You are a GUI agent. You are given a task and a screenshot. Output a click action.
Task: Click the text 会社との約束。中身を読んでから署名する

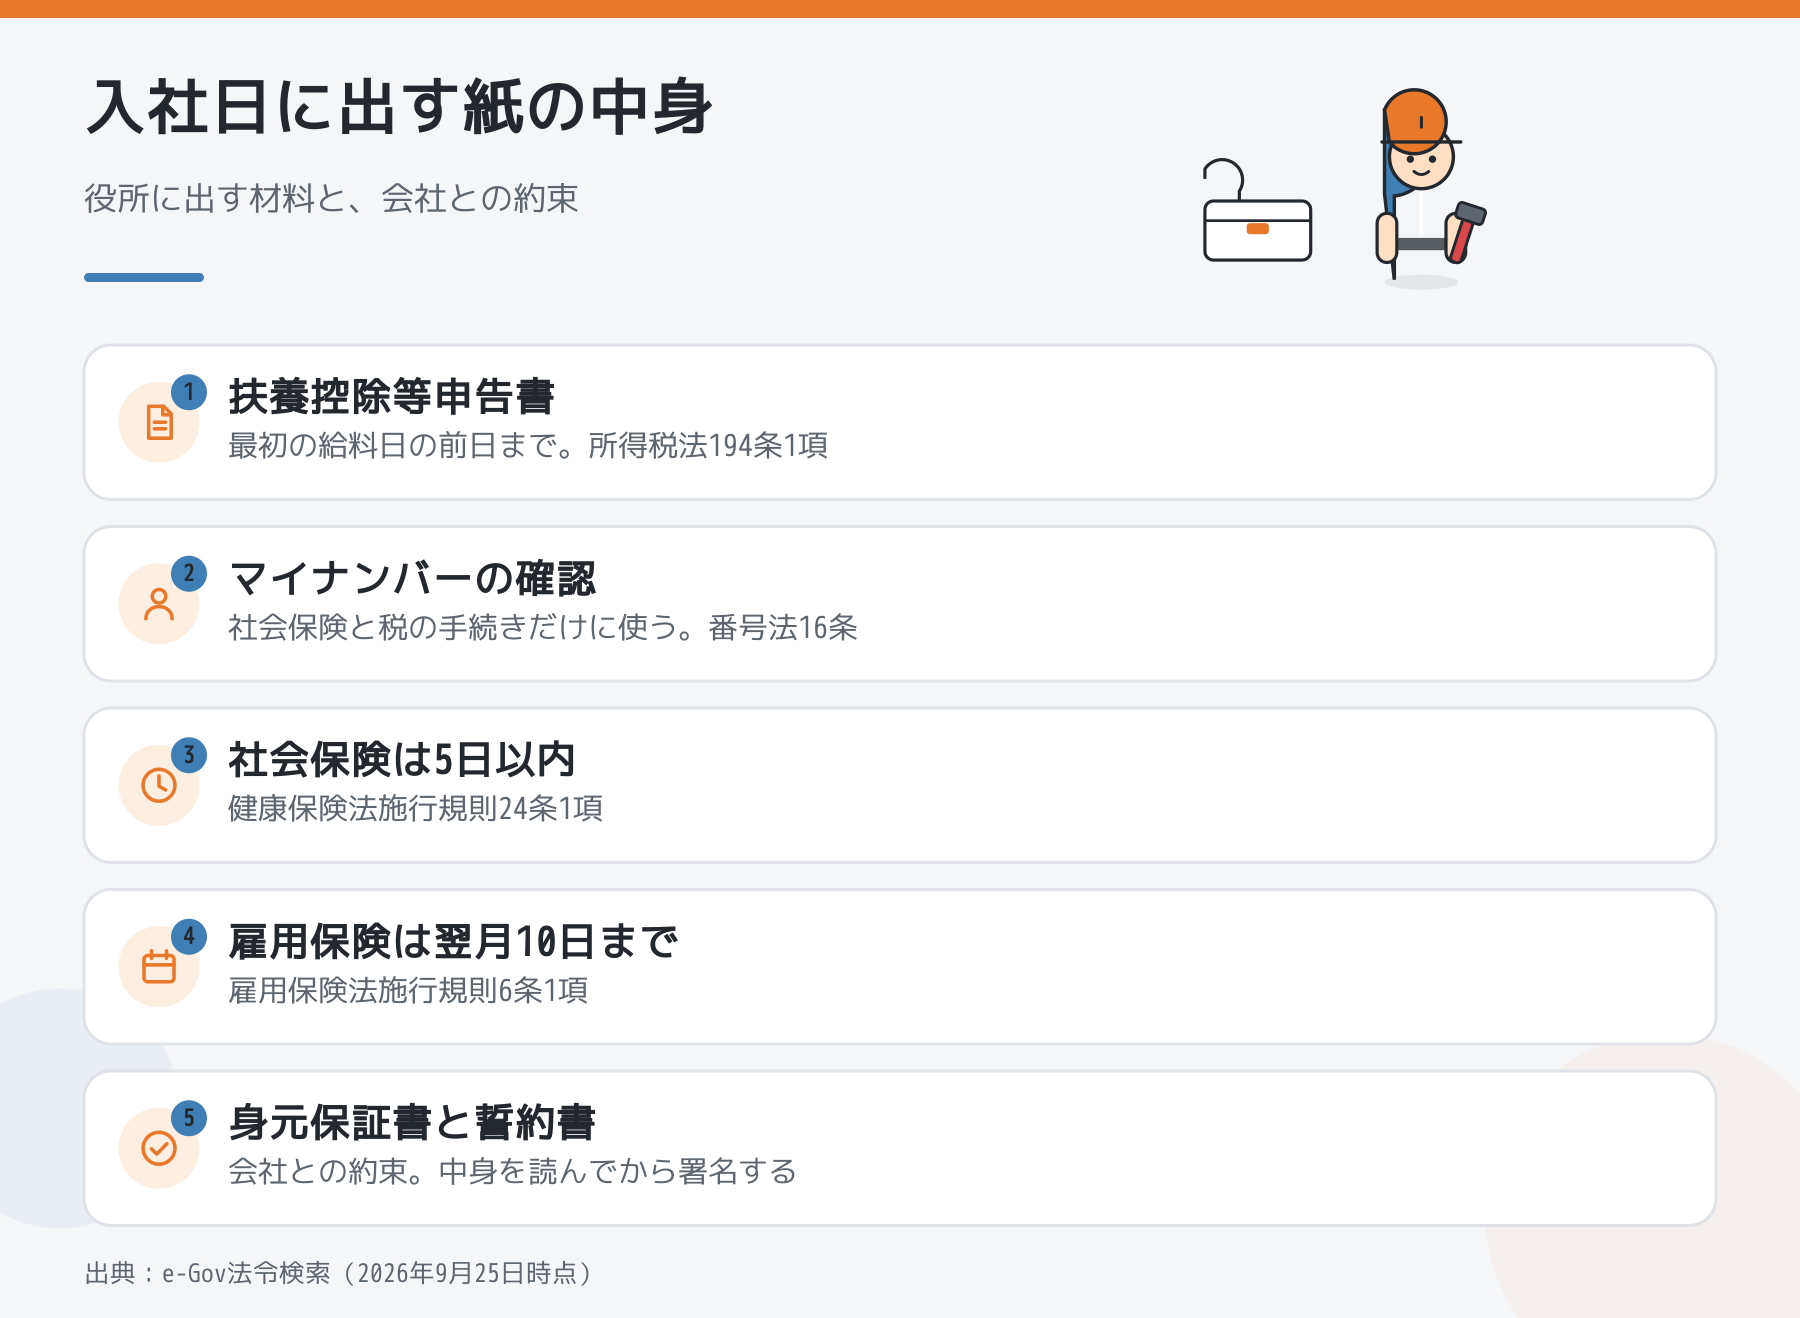(512, 1172)
